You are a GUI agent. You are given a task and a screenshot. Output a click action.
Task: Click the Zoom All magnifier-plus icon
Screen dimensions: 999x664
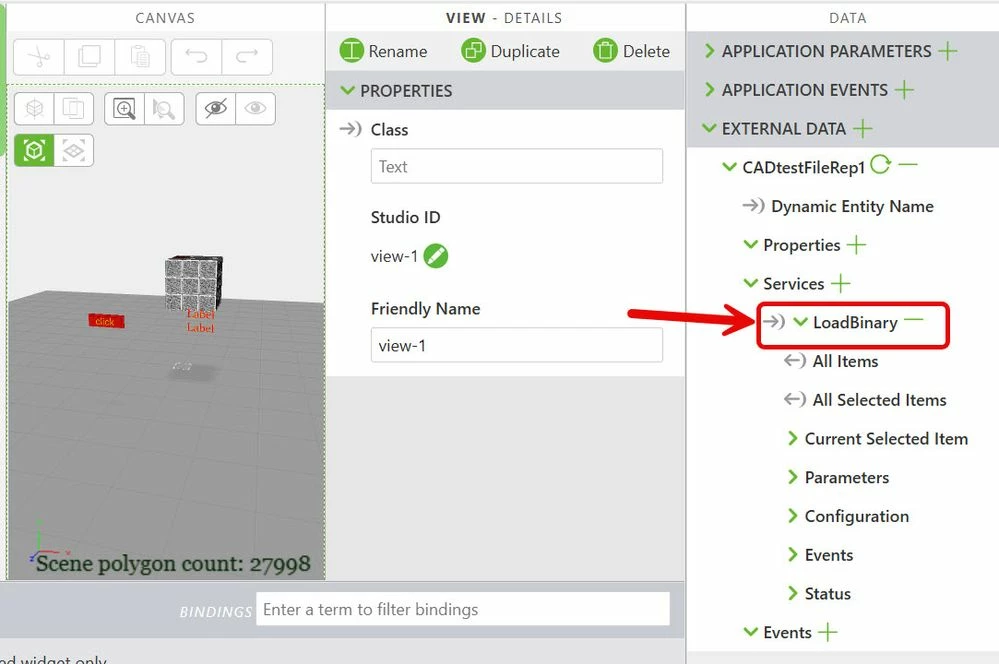click(124, 109)
